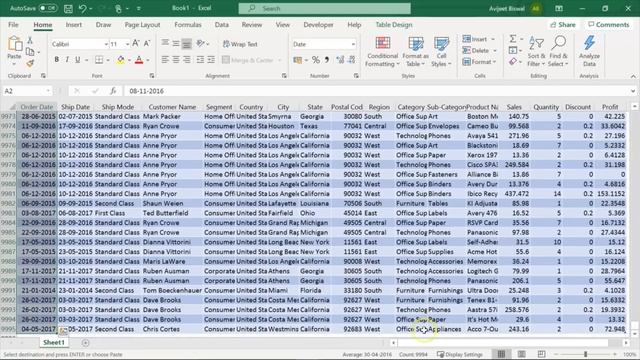640x360 pixels.
Task: Decrease font size with the small A
Action: click(147, 43)
